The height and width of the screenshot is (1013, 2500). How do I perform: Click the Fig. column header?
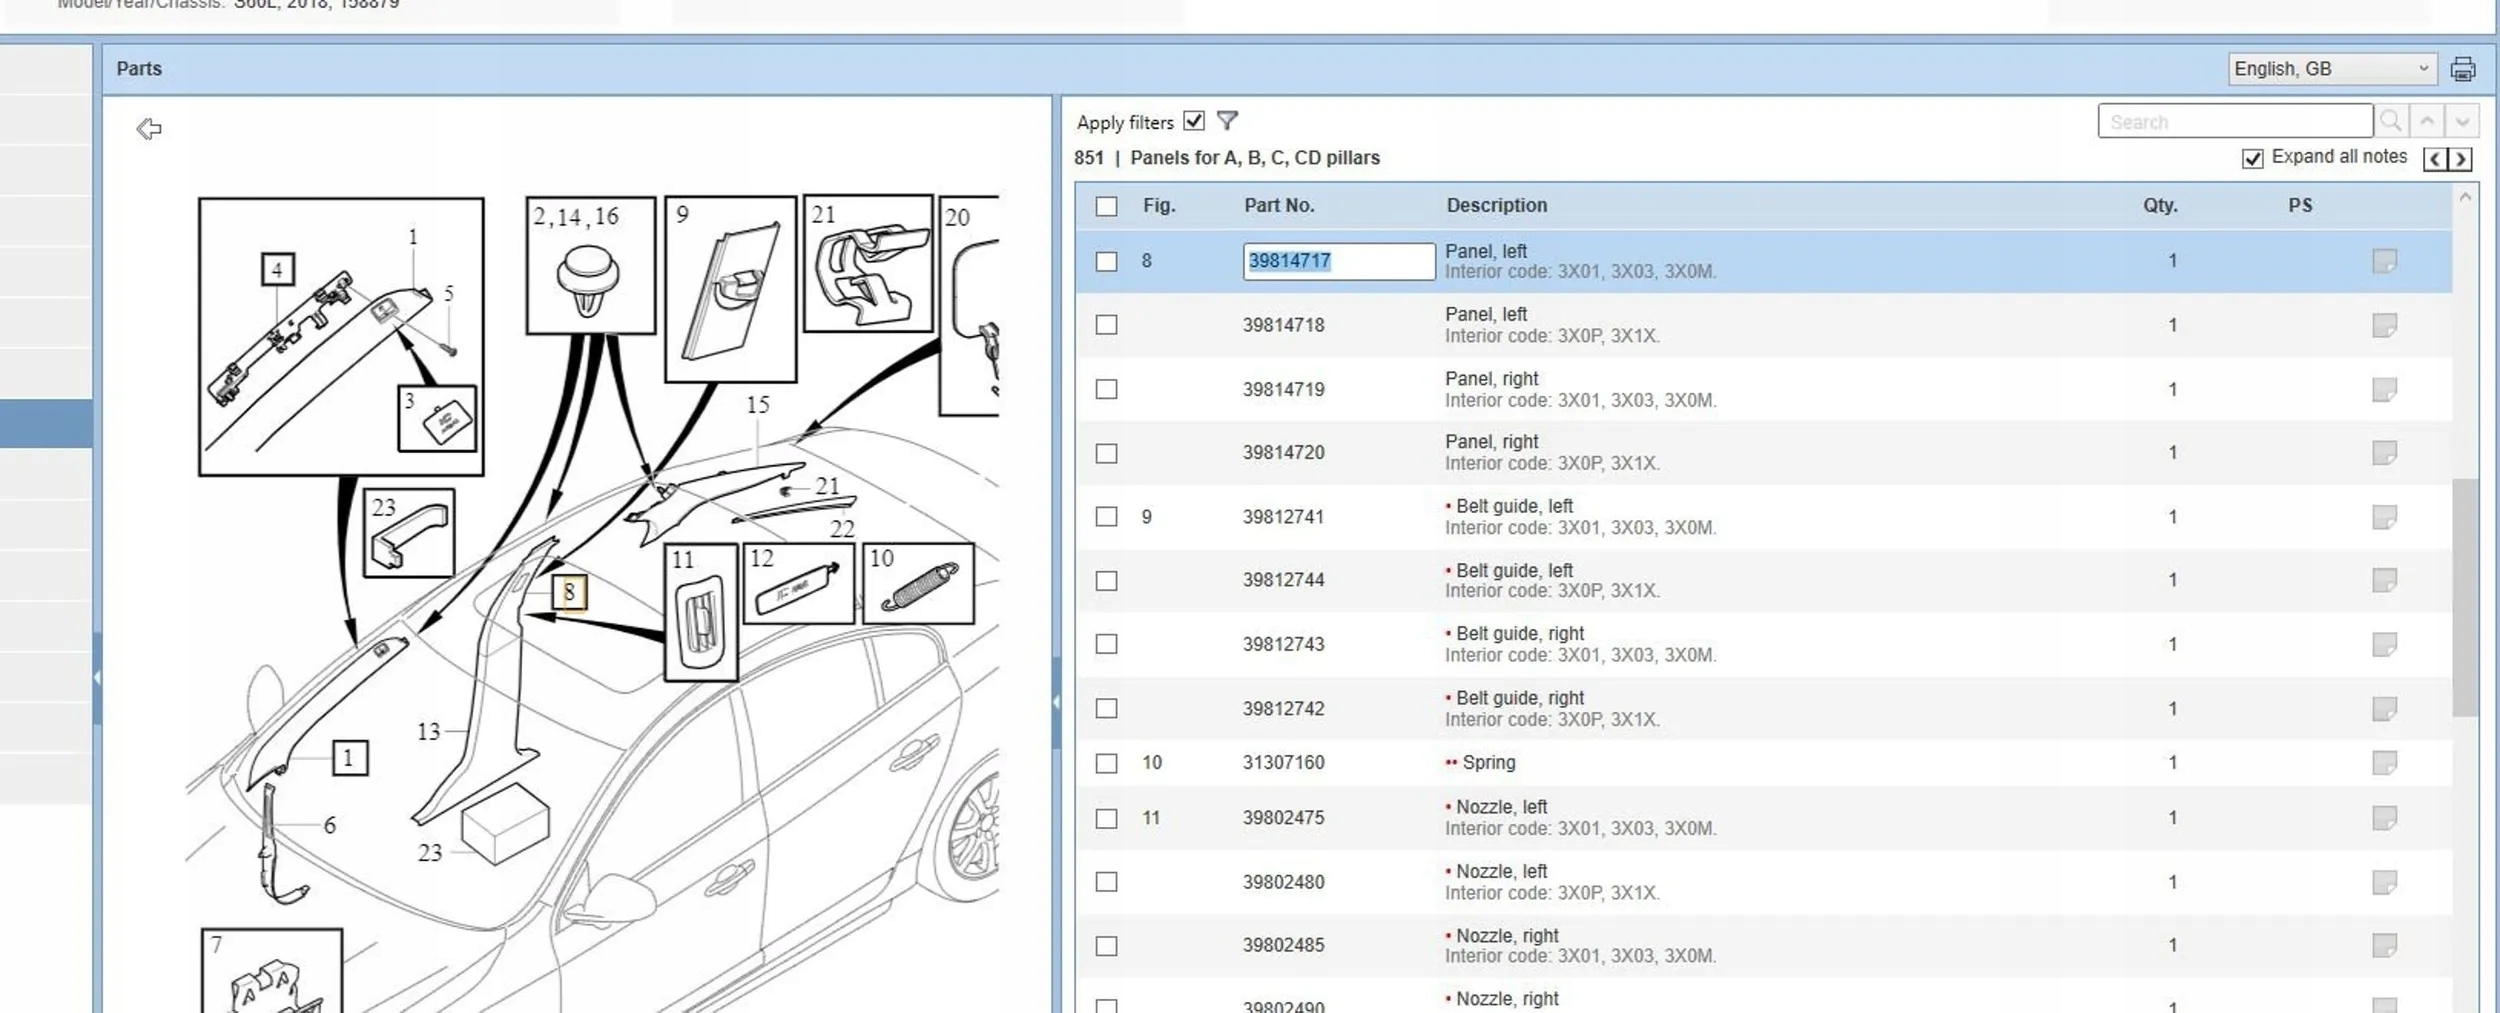pos(1159,205)
